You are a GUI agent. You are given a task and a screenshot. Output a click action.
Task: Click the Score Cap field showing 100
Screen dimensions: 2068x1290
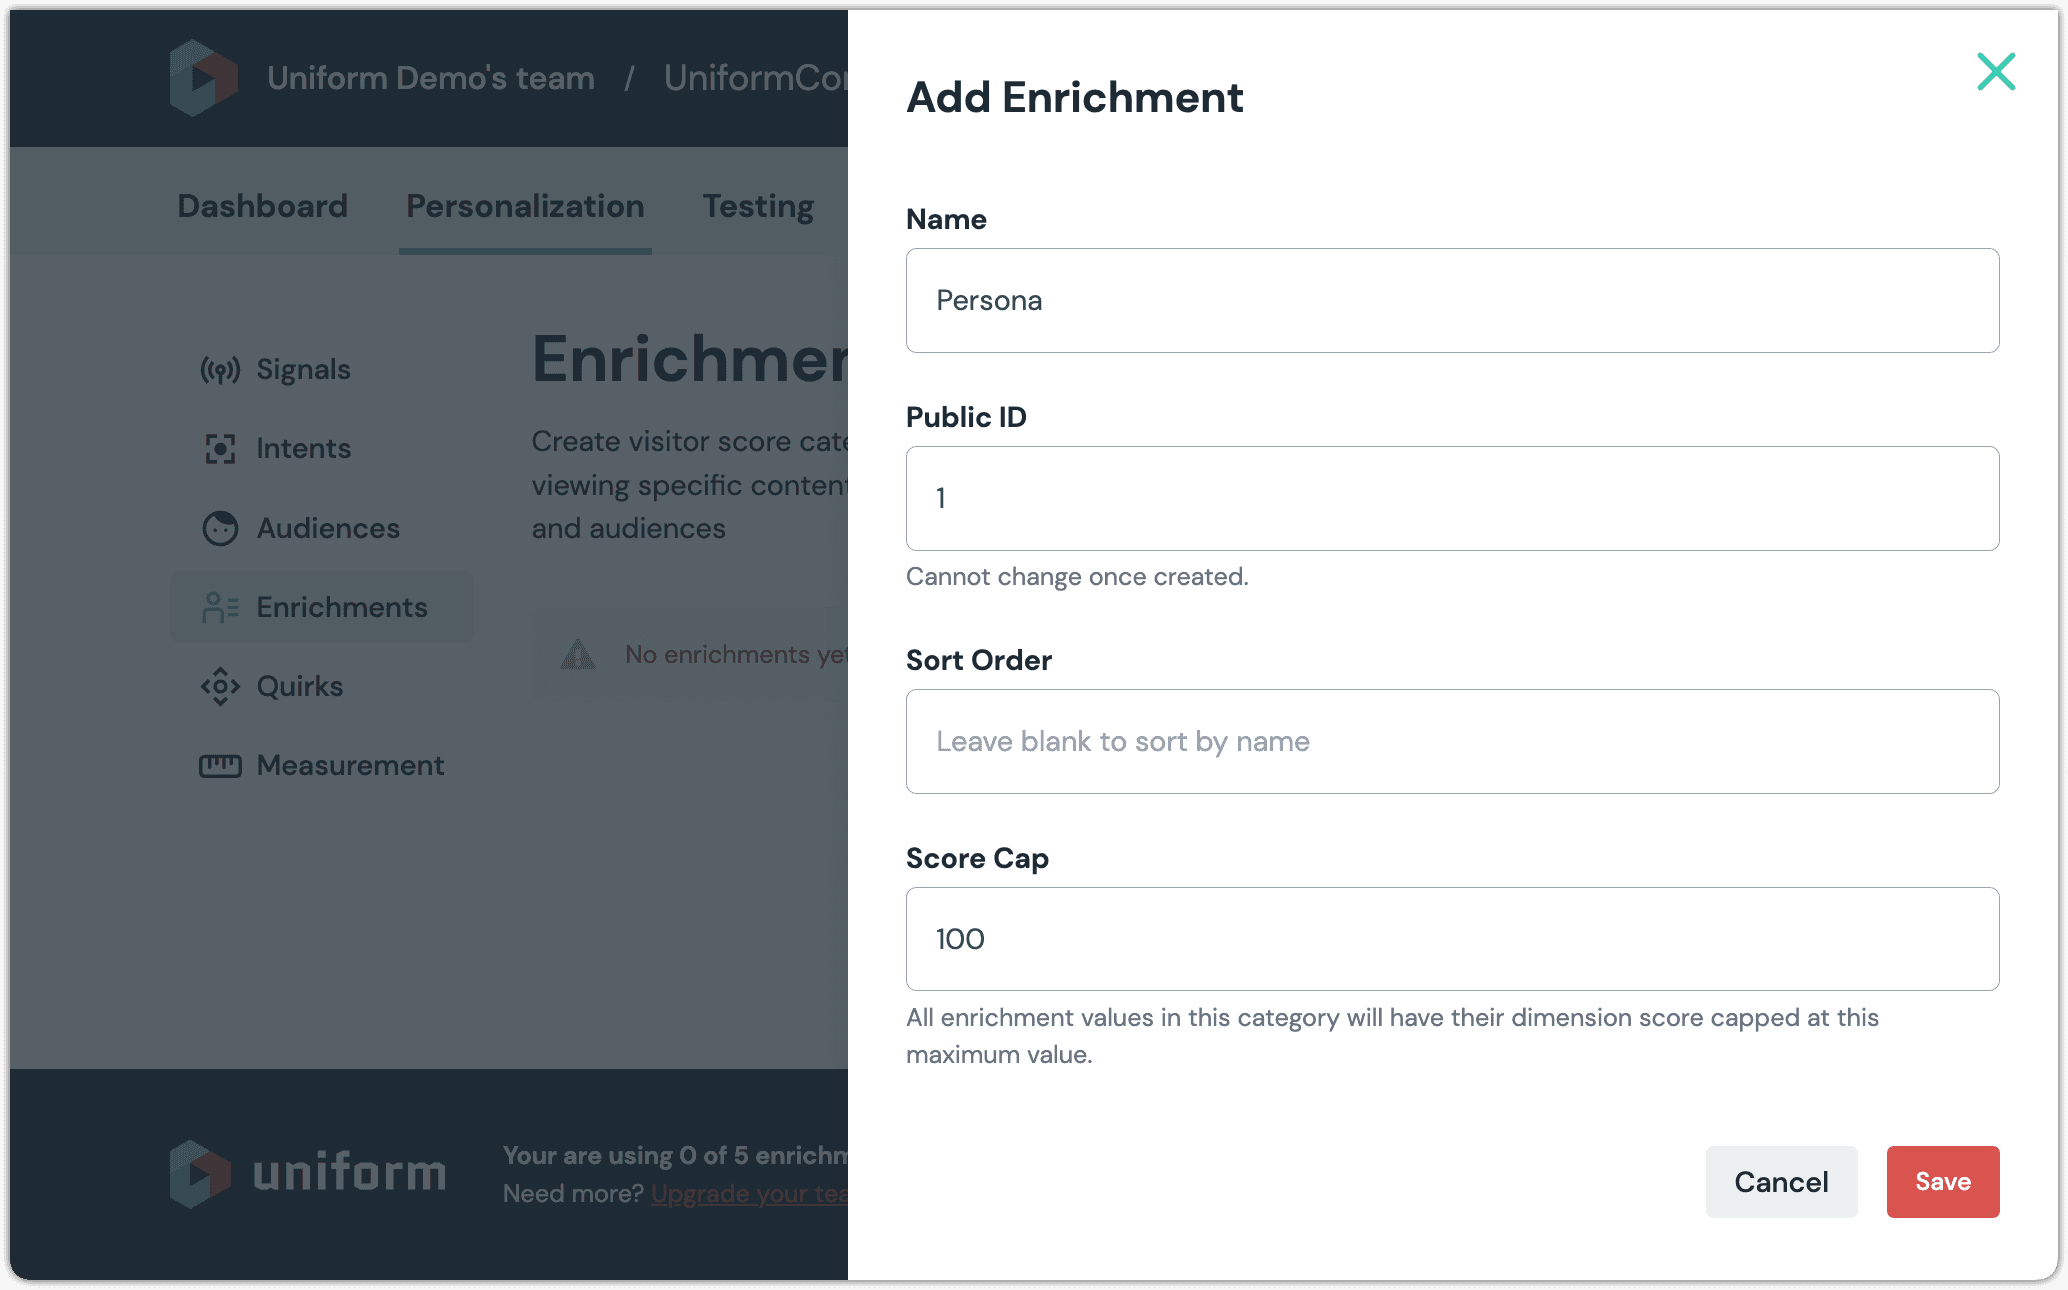point(1450,939)
